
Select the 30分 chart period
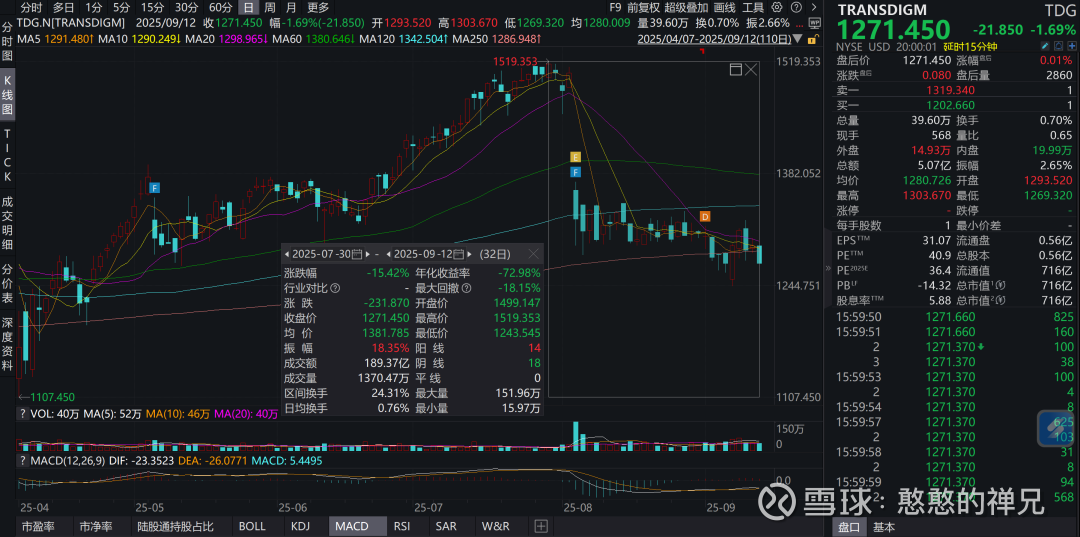[186, 8]
